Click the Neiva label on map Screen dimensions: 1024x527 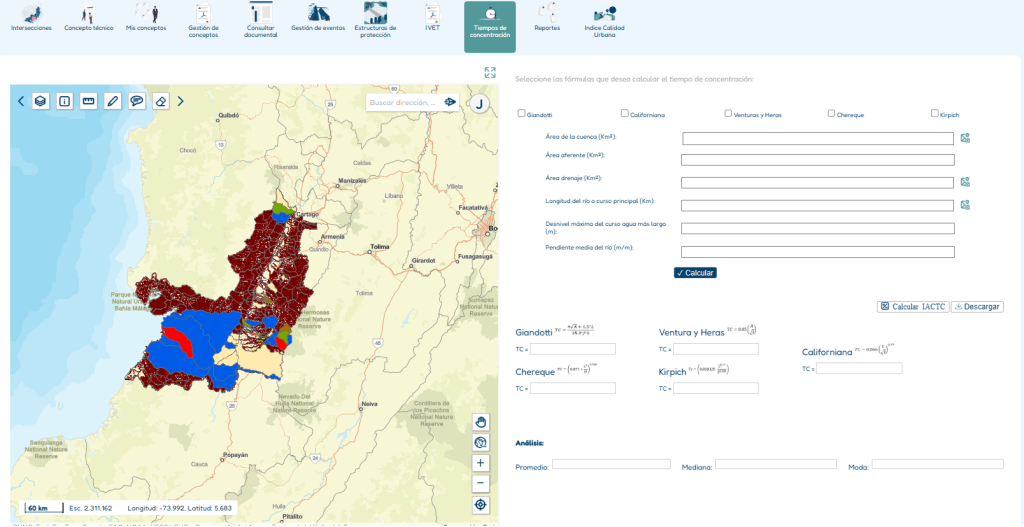pyautogui.click(x=368, y=404)
